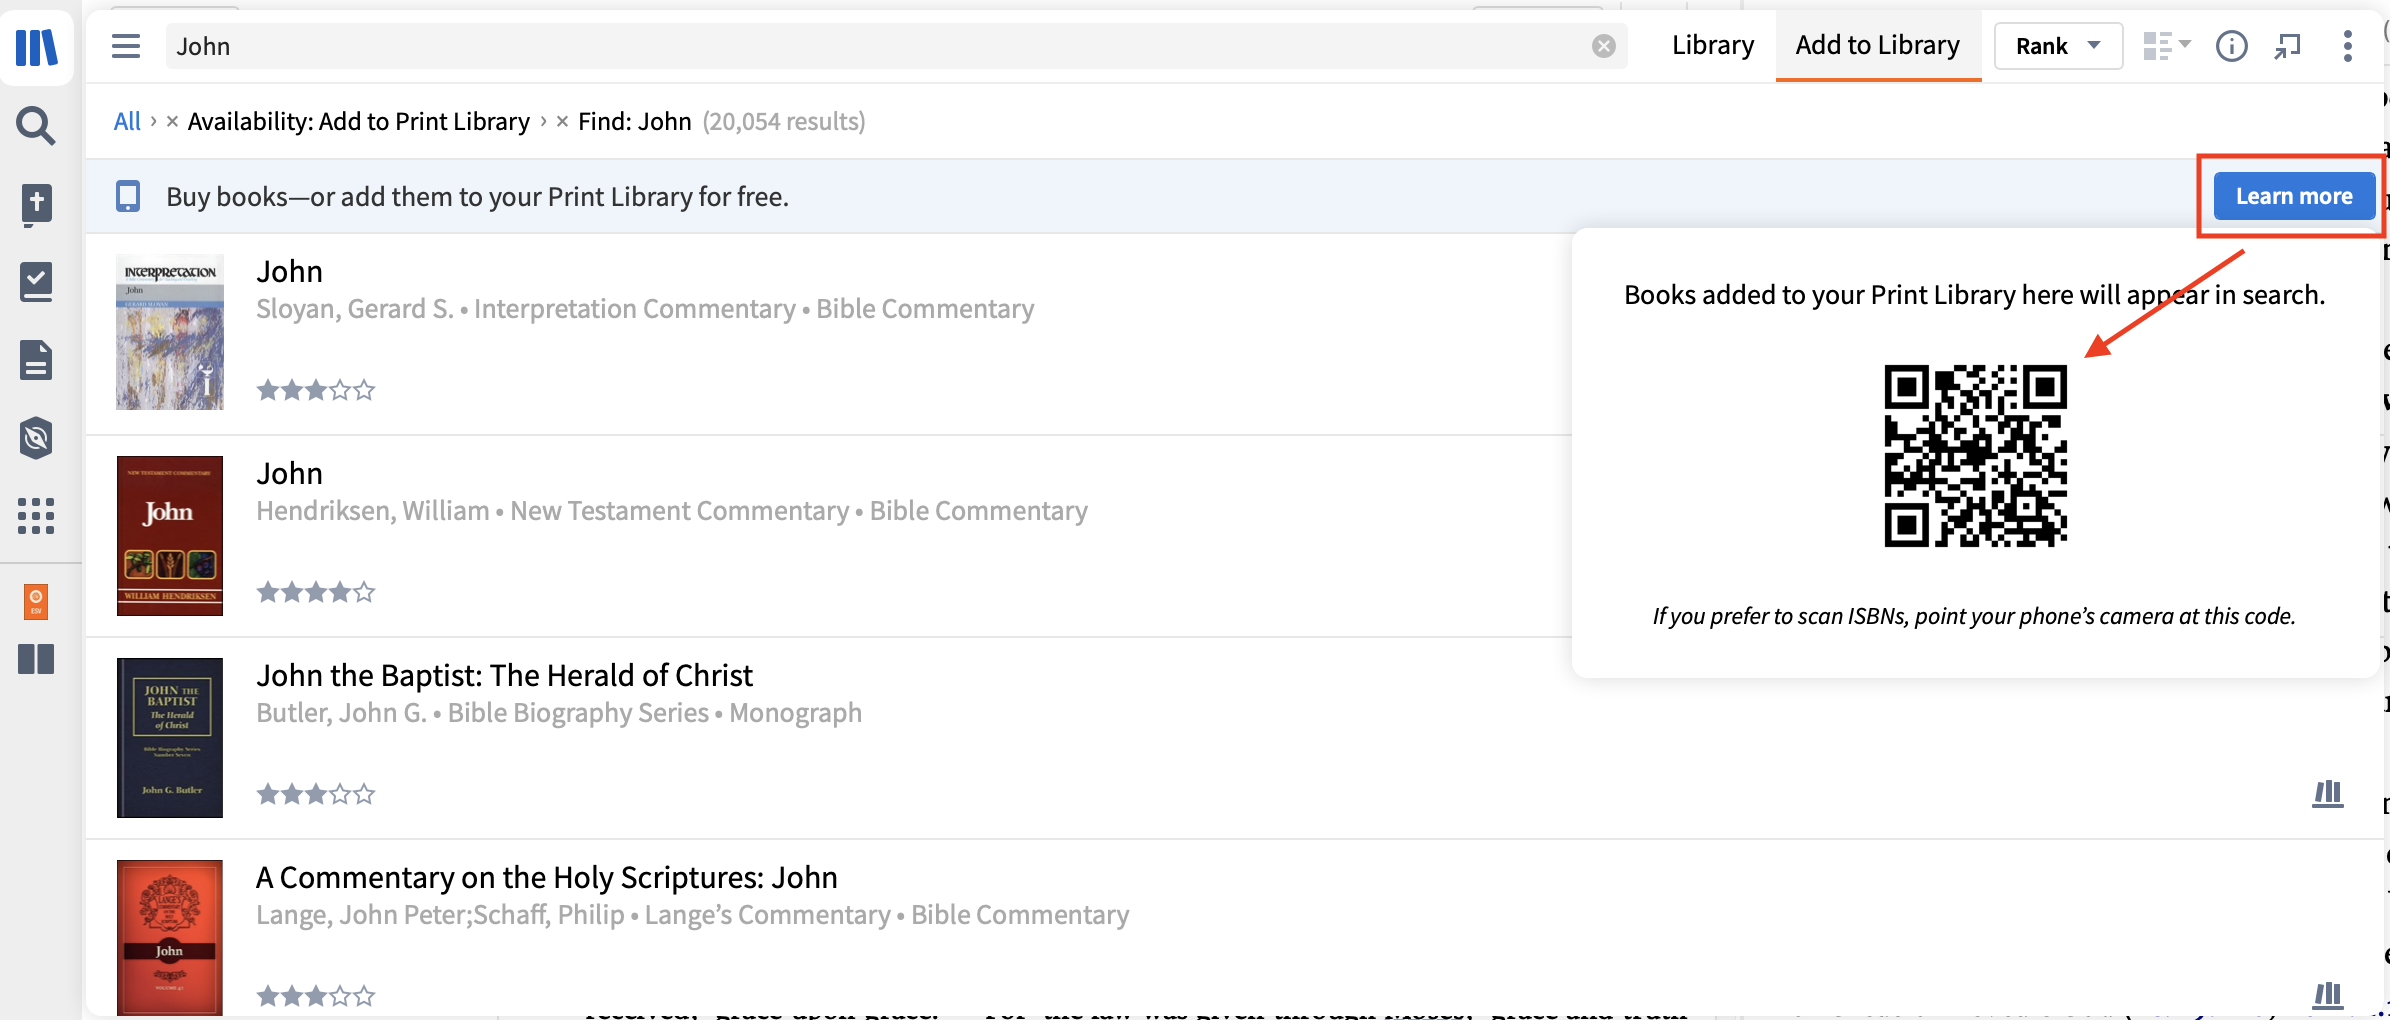2390x1020 pixels.
Task: Click Availability: Add to Print Library filter
Action: pos(359,121)
